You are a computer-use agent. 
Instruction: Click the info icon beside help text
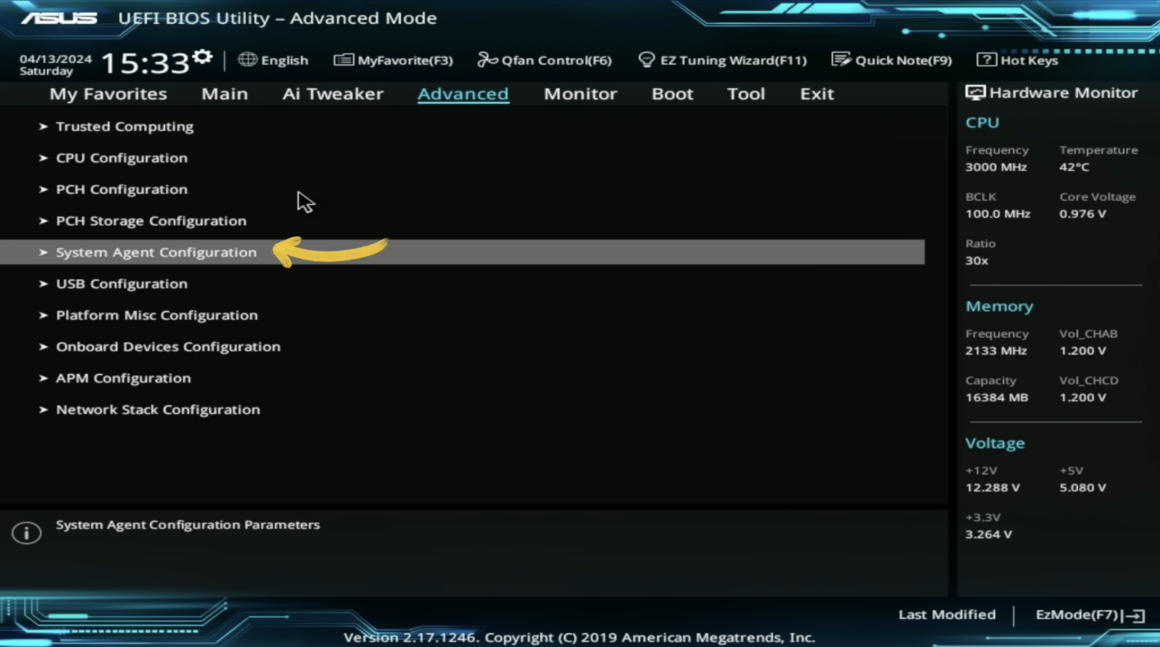point(27,532)
